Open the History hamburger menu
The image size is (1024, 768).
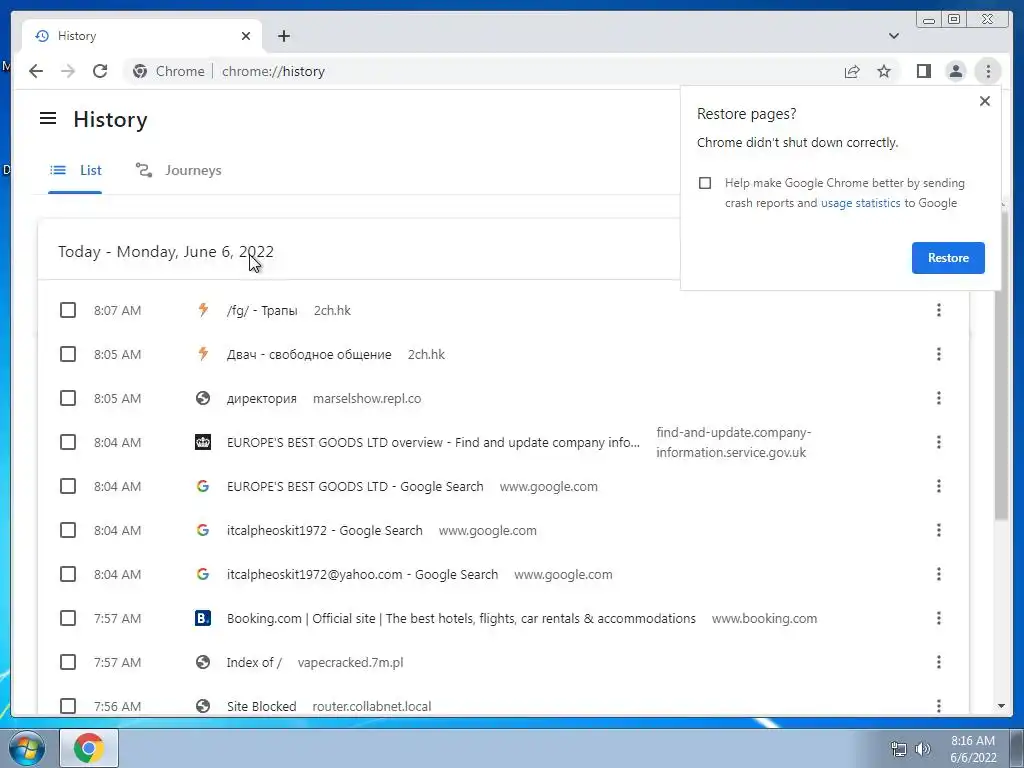pyautogui.click(x=48, y=118)
